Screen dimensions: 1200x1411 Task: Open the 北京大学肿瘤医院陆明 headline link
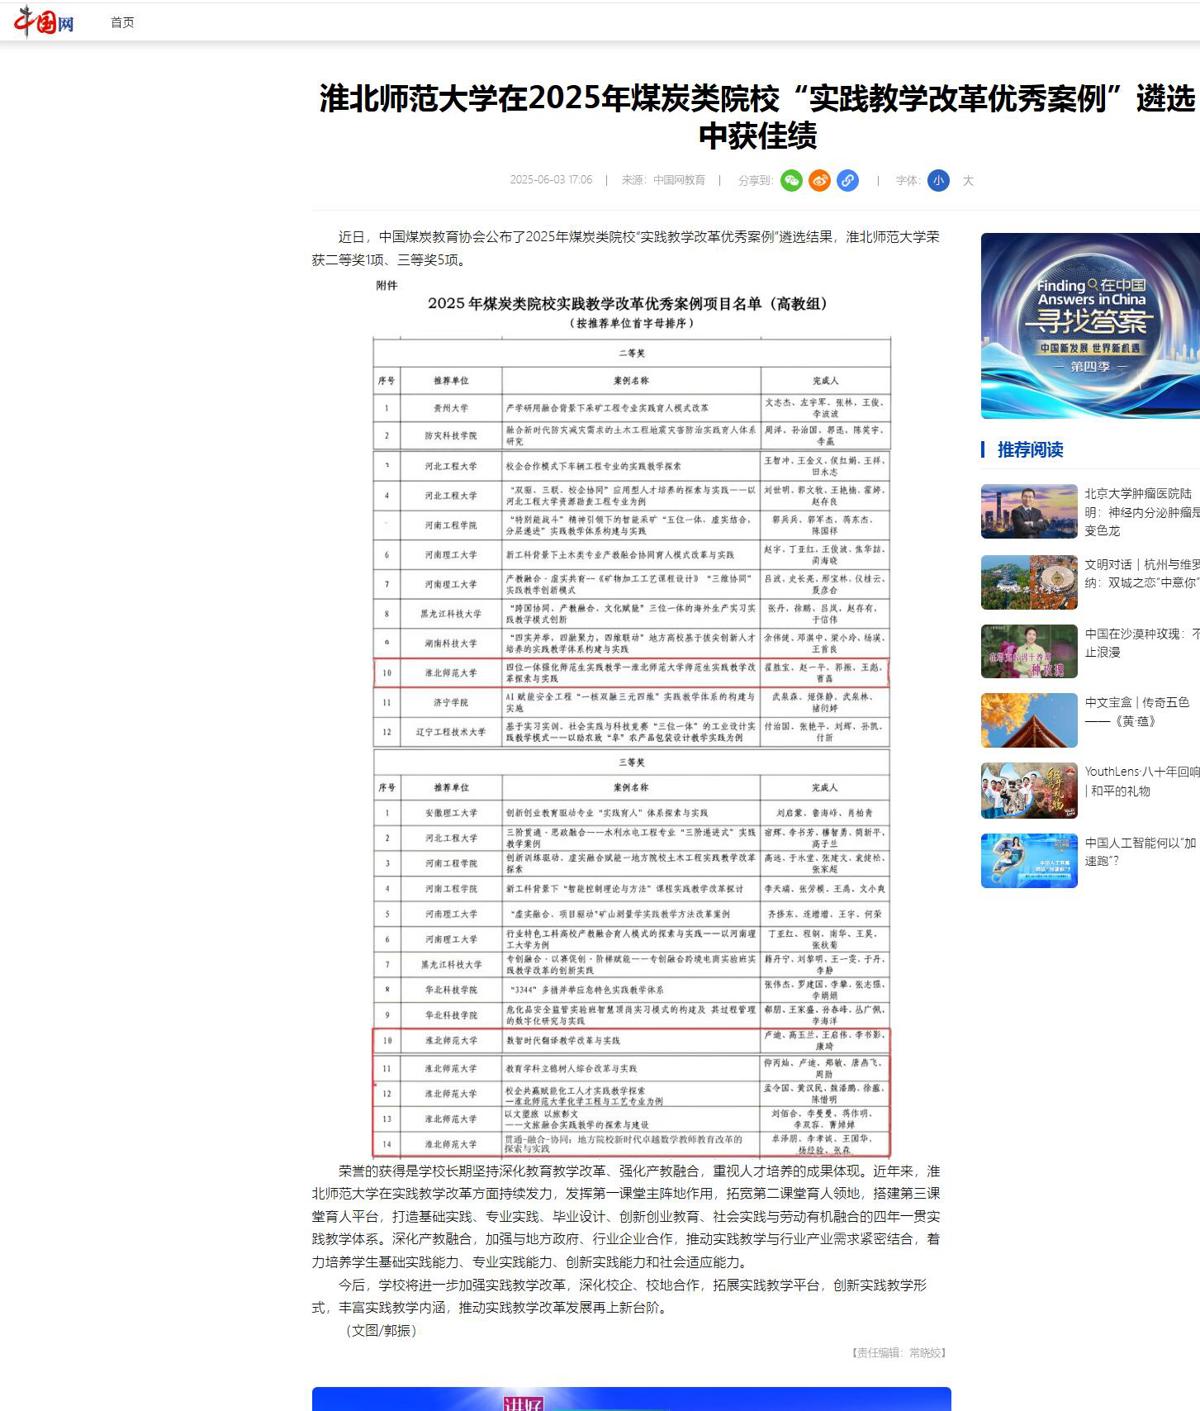point(1141,511)
